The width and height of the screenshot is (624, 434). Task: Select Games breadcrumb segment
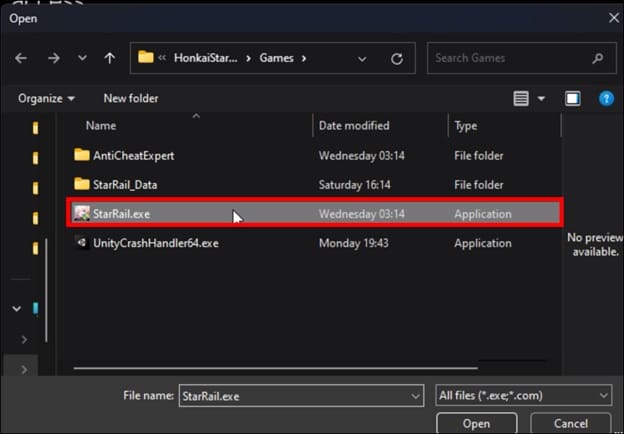click(276, 58)
